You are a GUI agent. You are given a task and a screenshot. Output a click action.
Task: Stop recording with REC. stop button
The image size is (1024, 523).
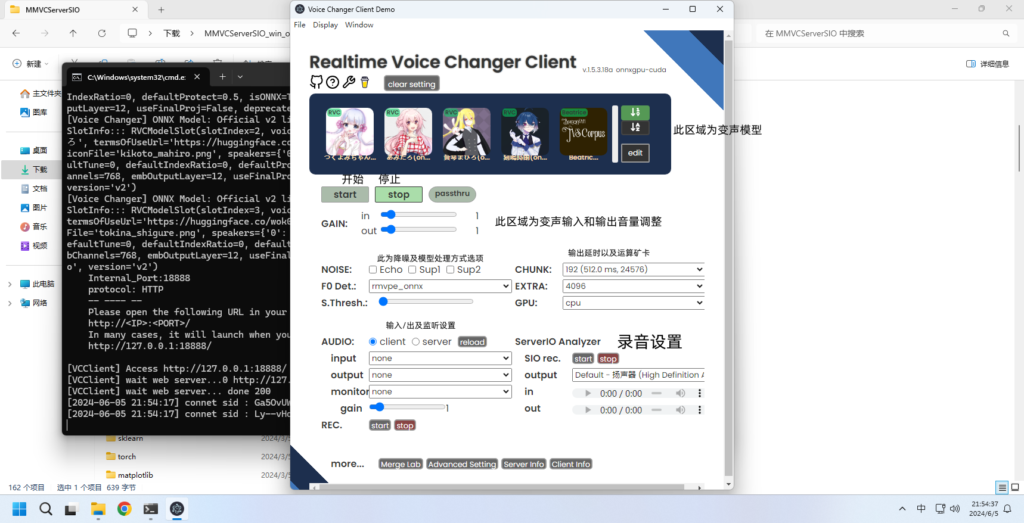pos(405,426)
